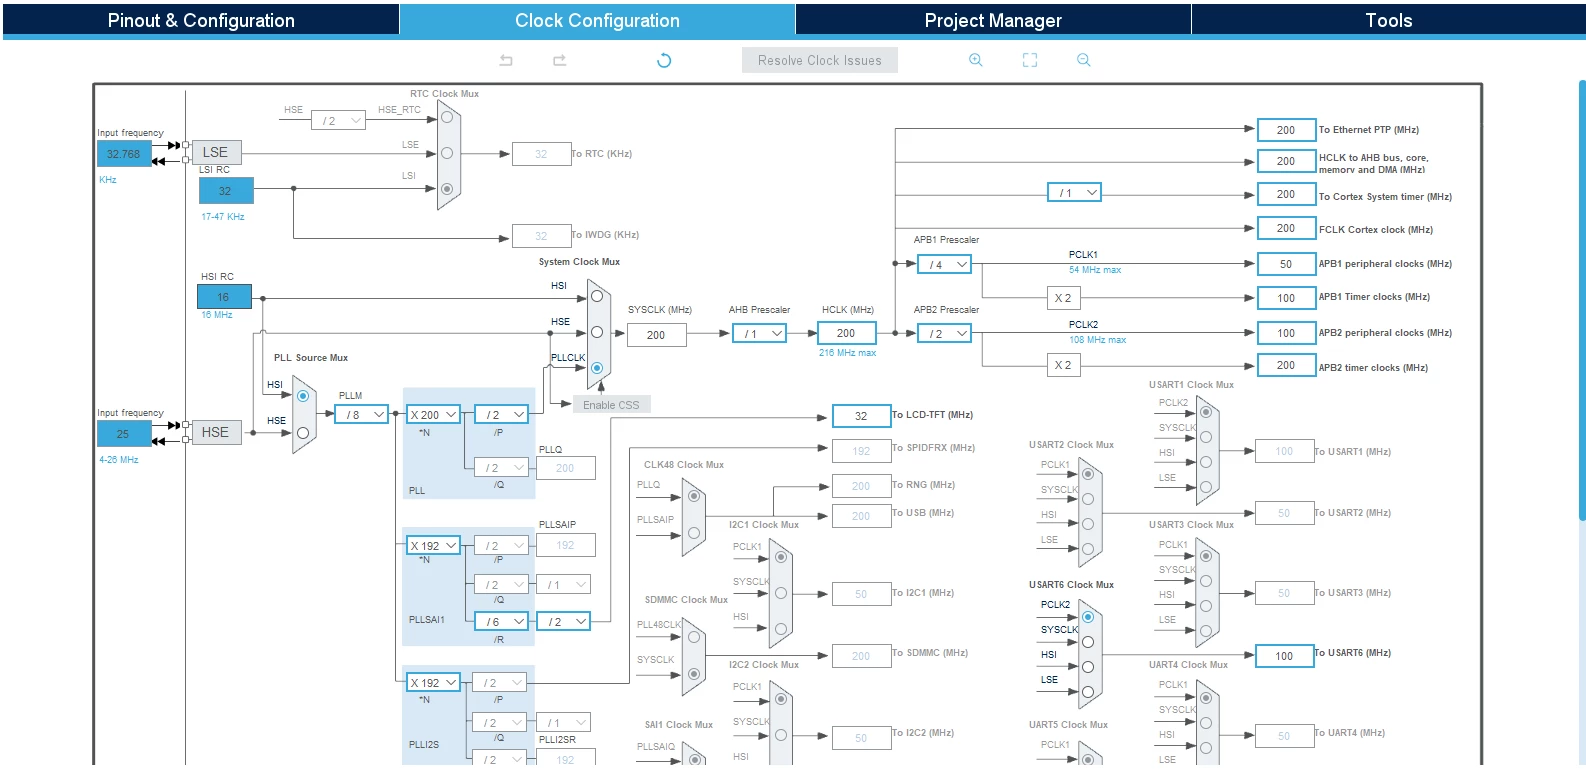Screen dimensions: 1586x773
Task: Switch to Clock Configuration tab
Action: 597,20
